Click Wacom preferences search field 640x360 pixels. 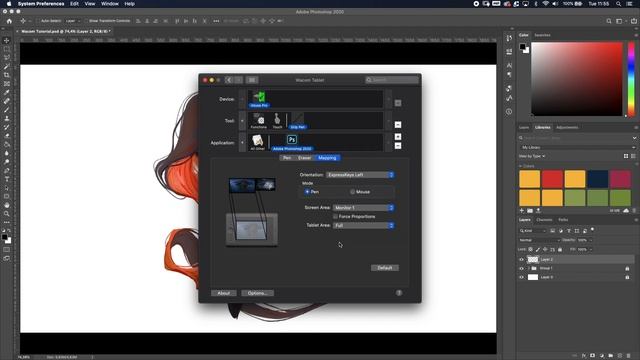tap(392, 80)
